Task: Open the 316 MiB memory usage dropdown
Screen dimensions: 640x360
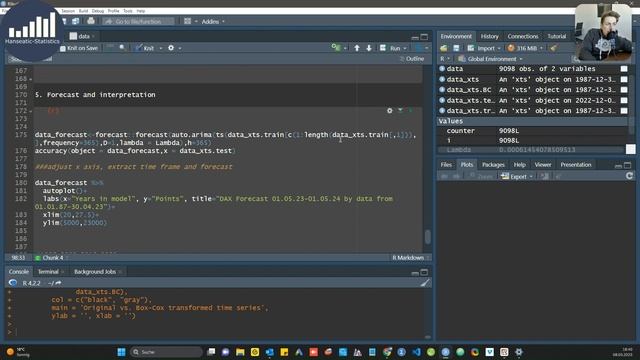Action: coord(525,48)
